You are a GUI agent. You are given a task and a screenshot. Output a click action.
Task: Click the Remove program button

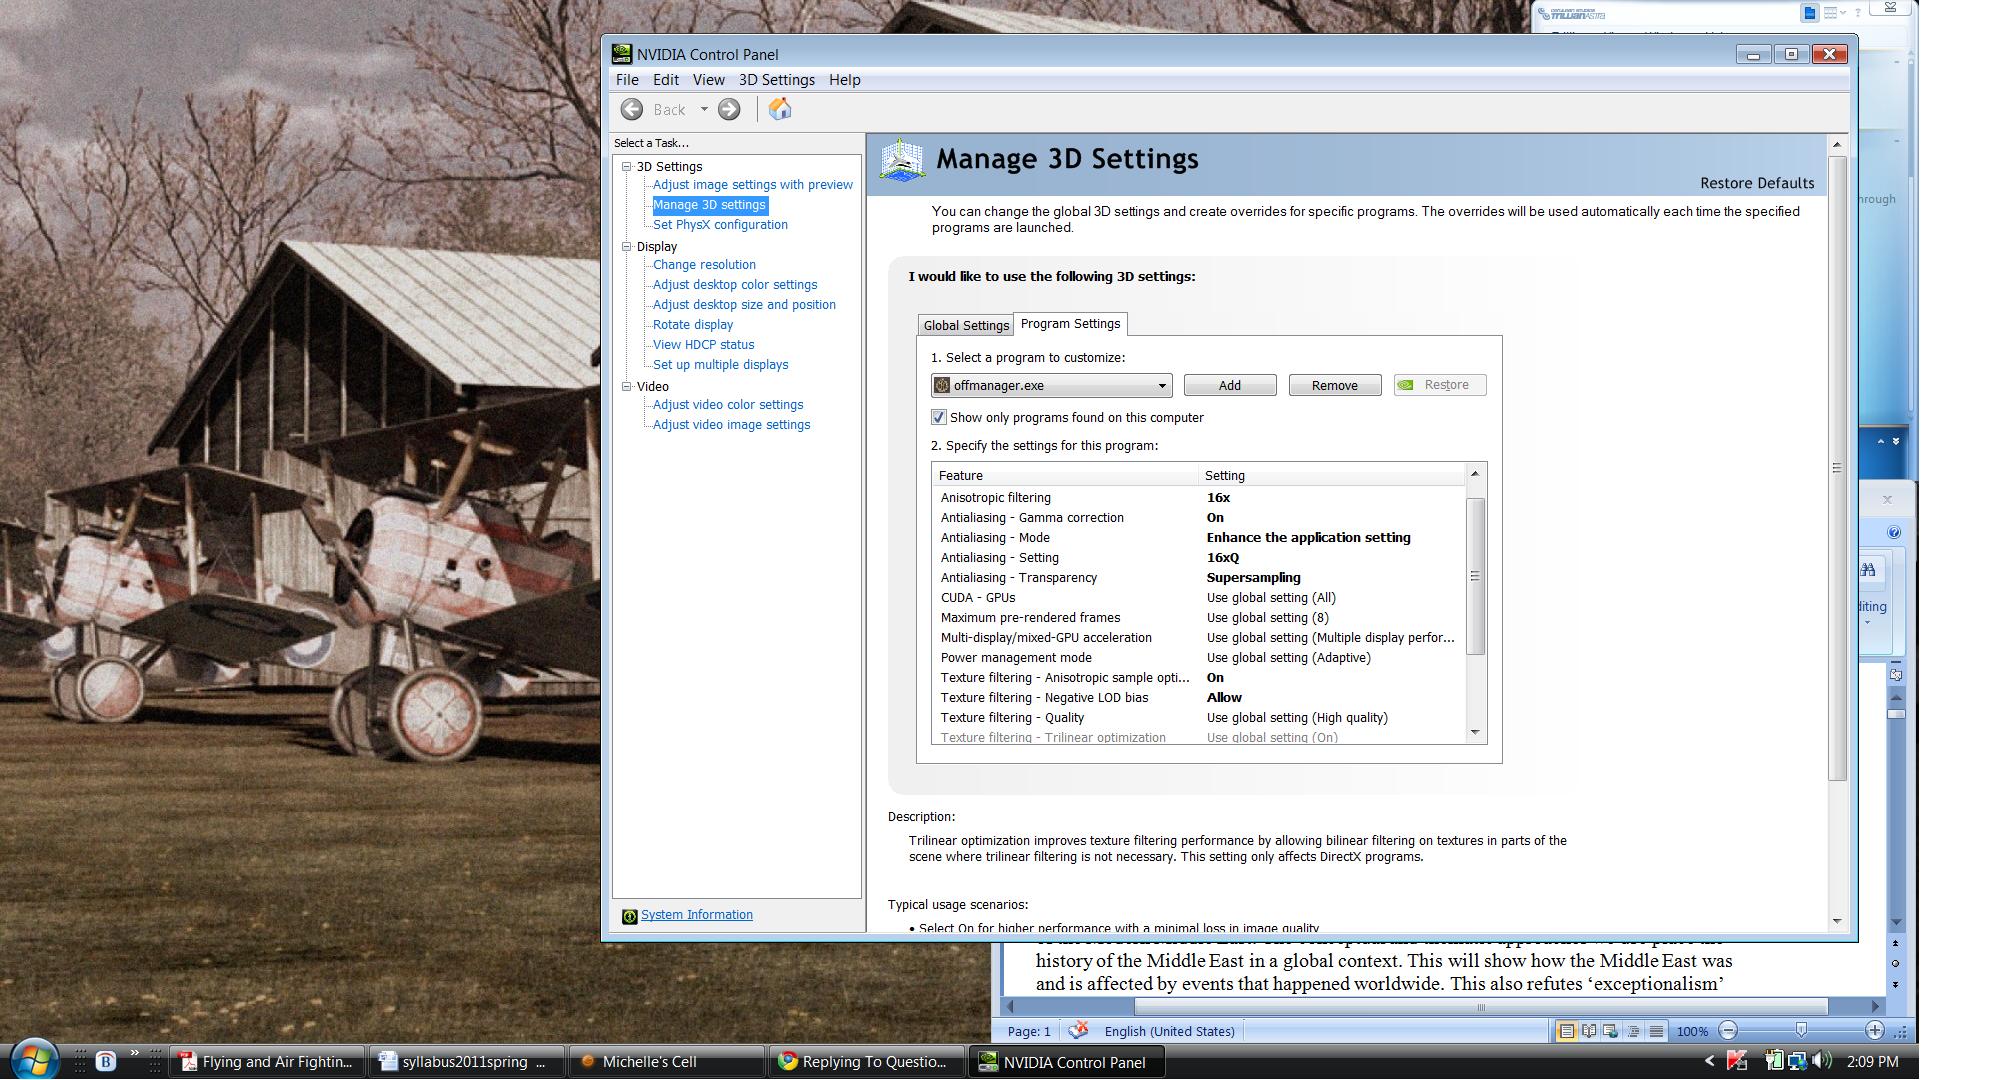[x=1335, y=385]
